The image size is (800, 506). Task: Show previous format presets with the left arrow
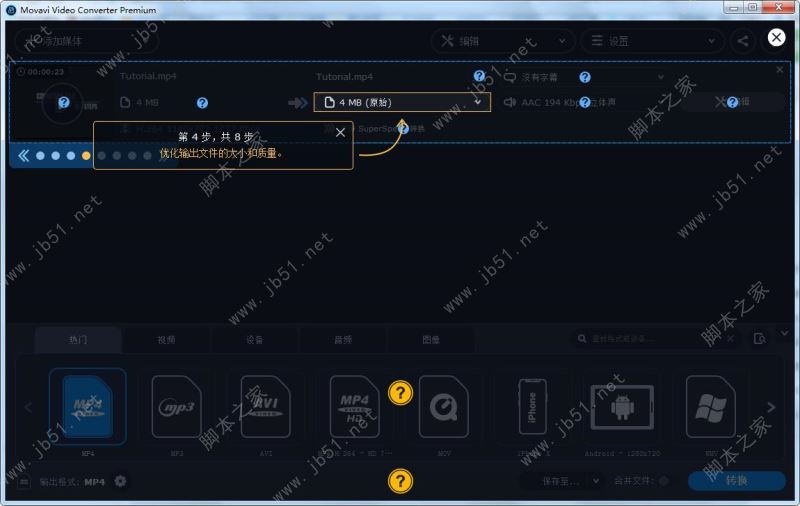coord(28,407)
